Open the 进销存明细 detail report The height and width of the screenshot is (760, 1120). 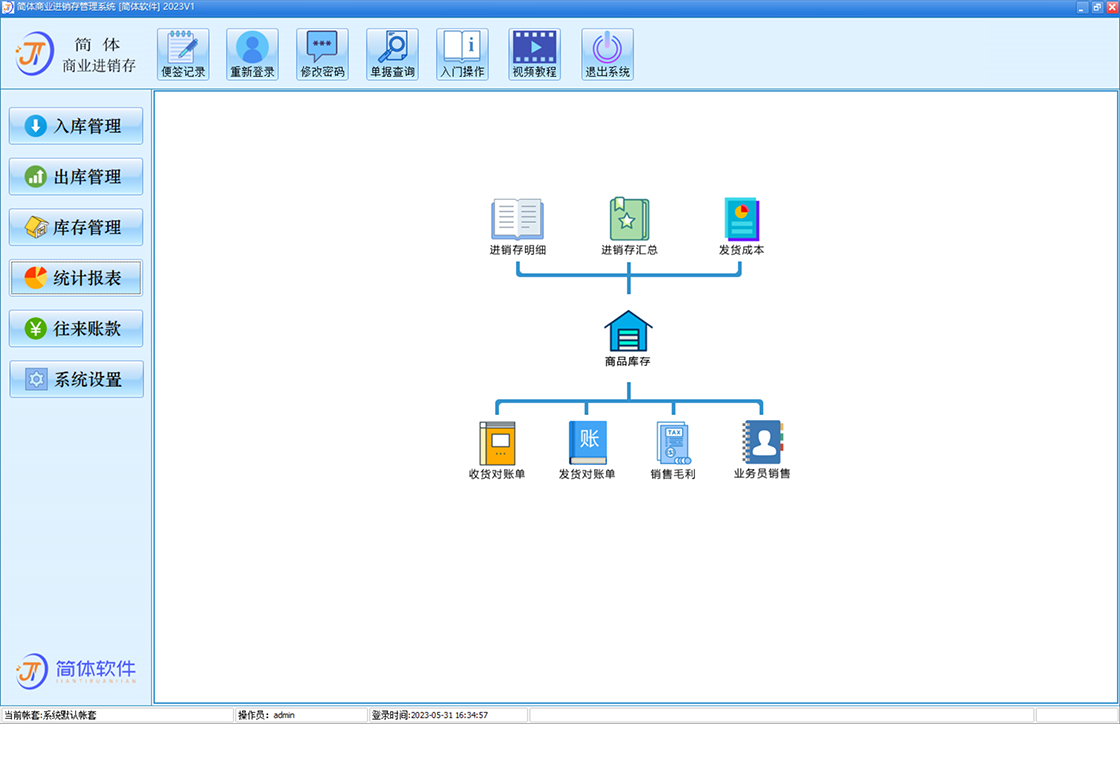pyautogui.click(x=518, y=226)
